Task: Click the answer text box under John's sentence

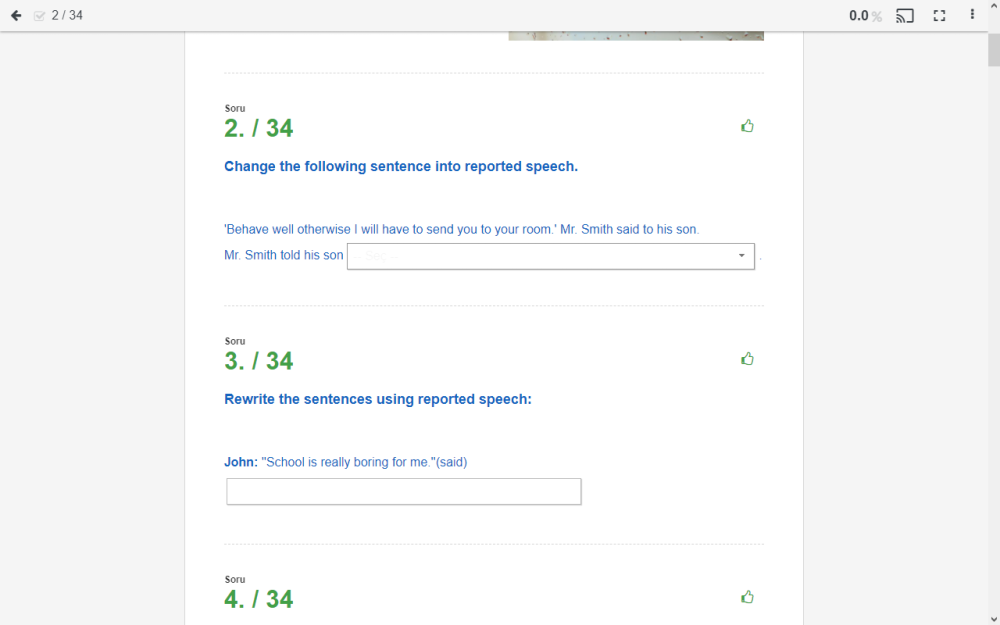Action: coord(403,492)
